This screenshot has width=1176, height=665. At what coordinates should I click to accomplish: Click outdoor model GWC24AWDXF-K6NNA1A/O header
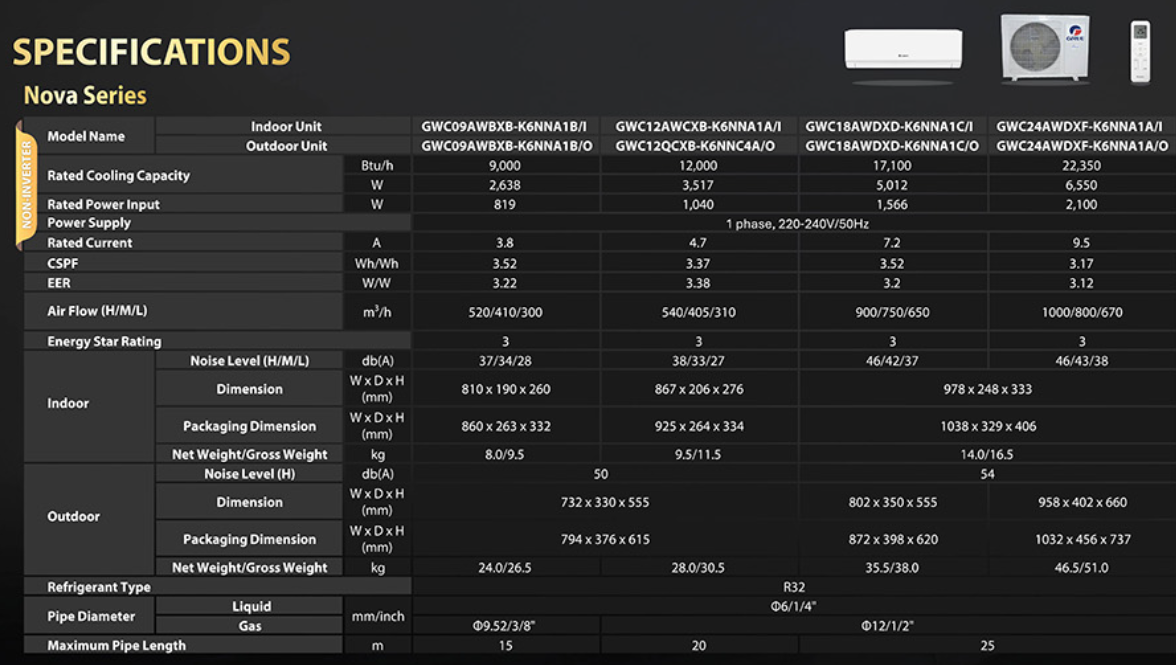coord(1082,146)
